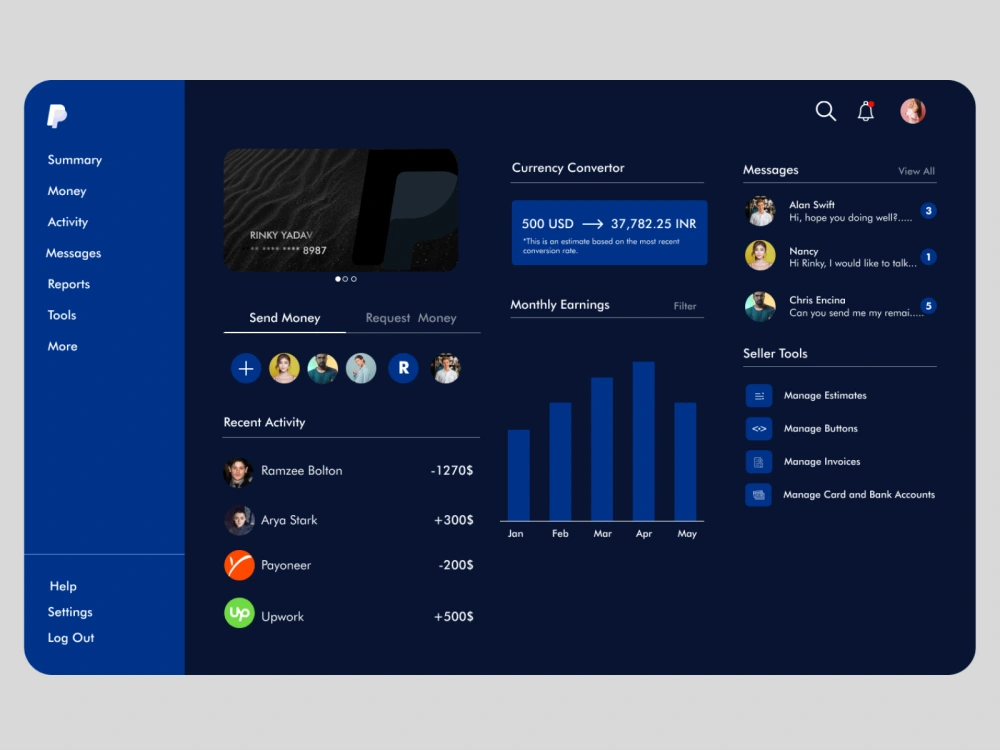This screenshot has height=750, width=1000.
Task: Open Nancy's avatar in Messages
Action: coord(760,256)
